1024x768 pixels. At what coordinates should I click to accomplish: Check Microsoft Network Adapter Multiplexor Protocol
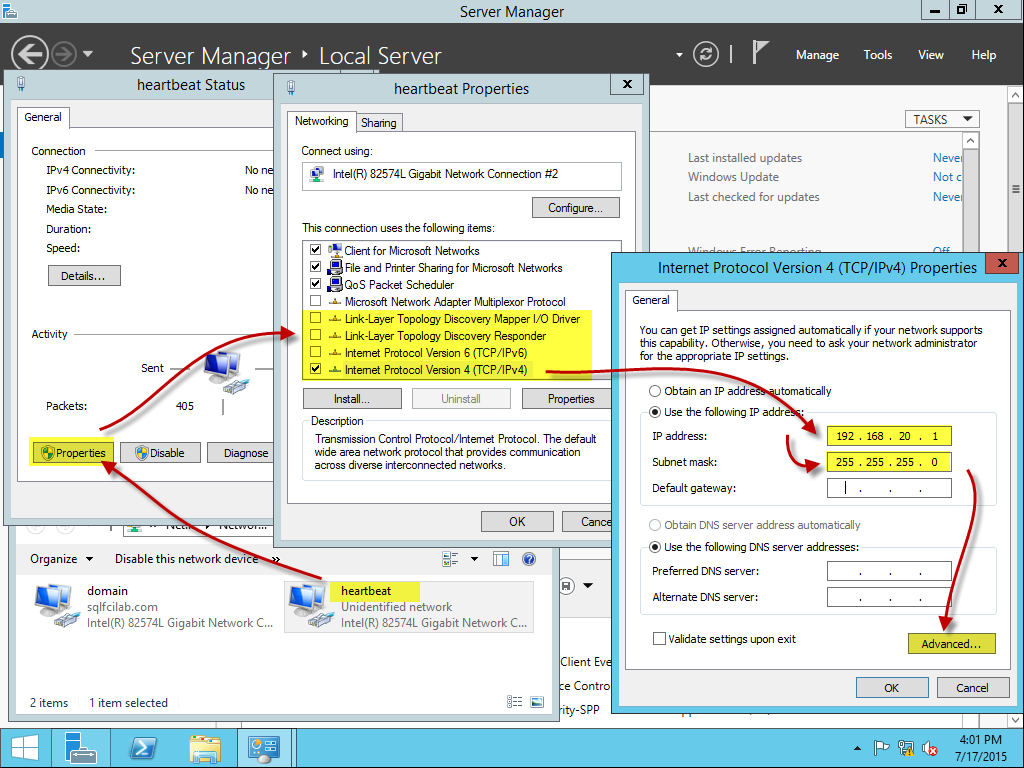[x=315, y=301]
